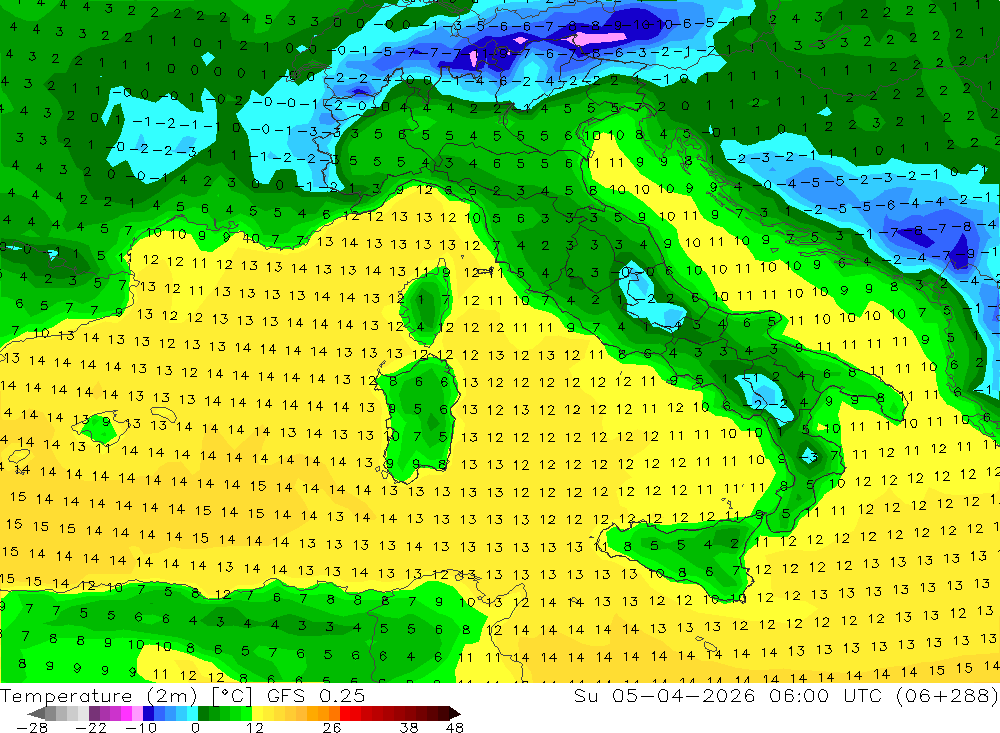This screenshot has height=733, width=1000.
Task: Click the gray left arrow end of color scale
Action: (x=36, y=713)
